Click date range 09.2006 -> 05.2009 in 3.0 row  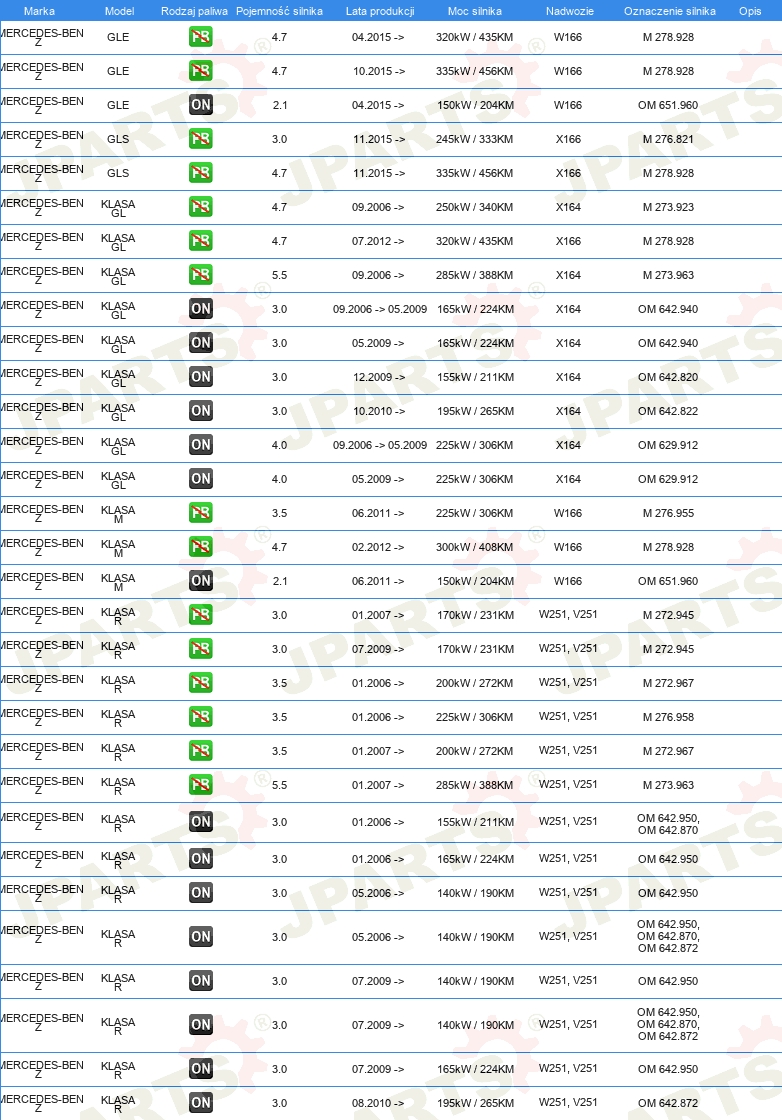tap(380, 309)
